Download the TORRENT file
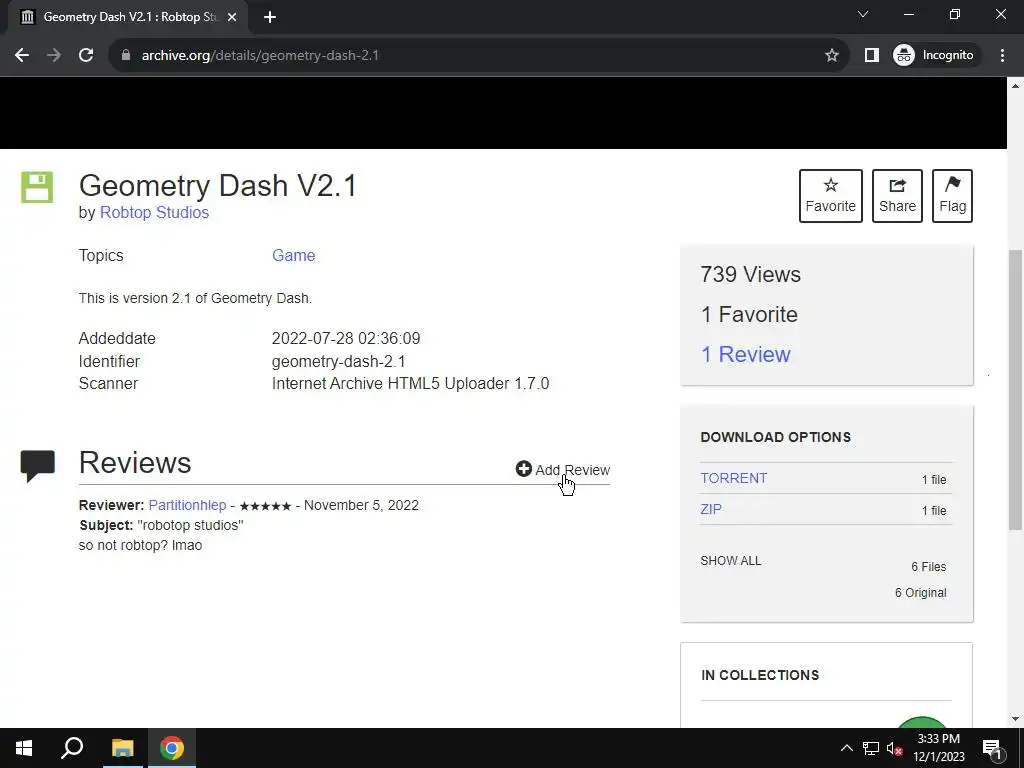 [733, 478]
